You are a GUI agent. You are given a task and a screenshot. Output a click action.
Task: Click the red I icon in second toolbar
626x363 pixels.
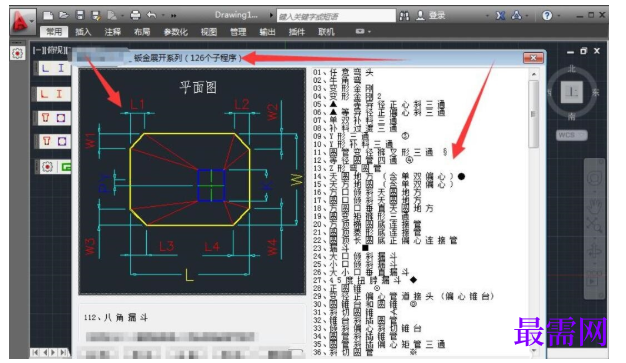click(59, 94)
